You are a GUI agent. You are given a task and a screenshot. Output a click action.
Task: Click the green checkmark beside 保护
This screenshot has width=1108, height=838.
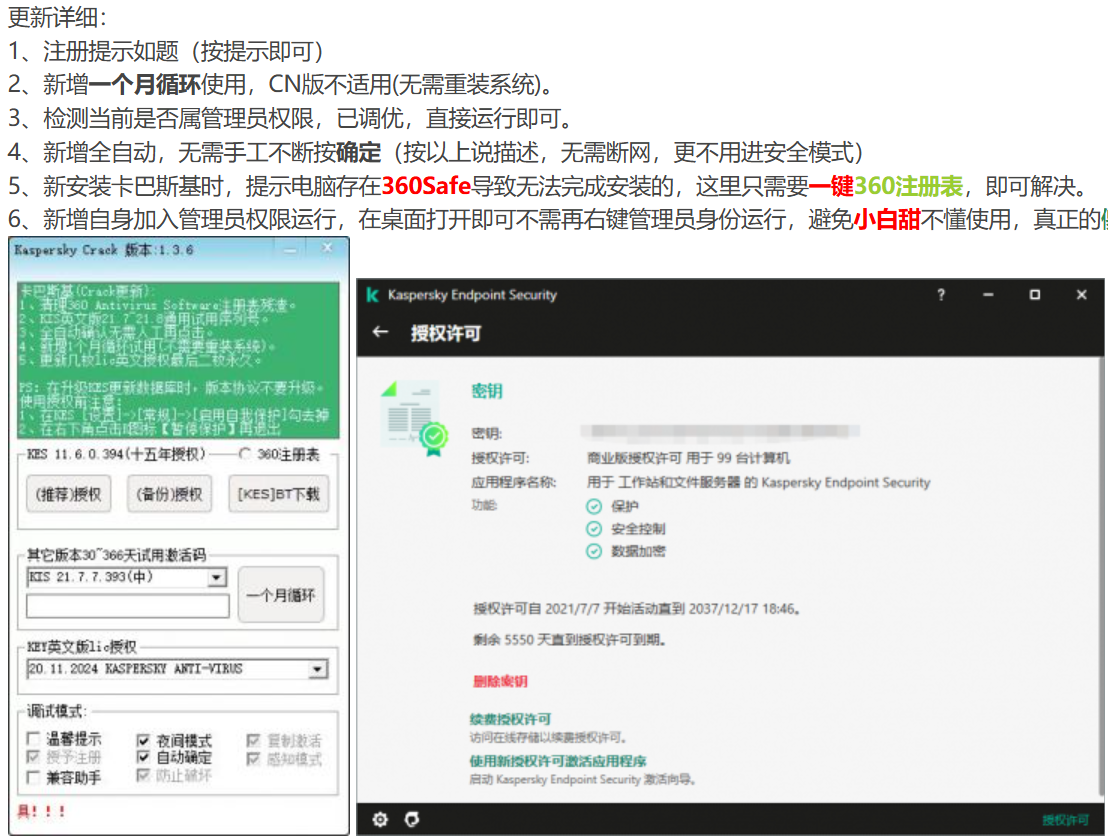[594, 506]
